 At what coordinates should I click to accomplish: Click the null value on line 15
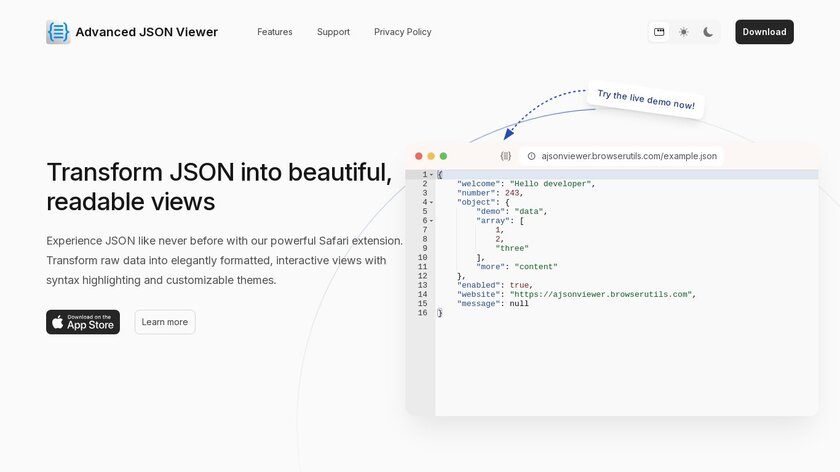[x=519, y=304]
